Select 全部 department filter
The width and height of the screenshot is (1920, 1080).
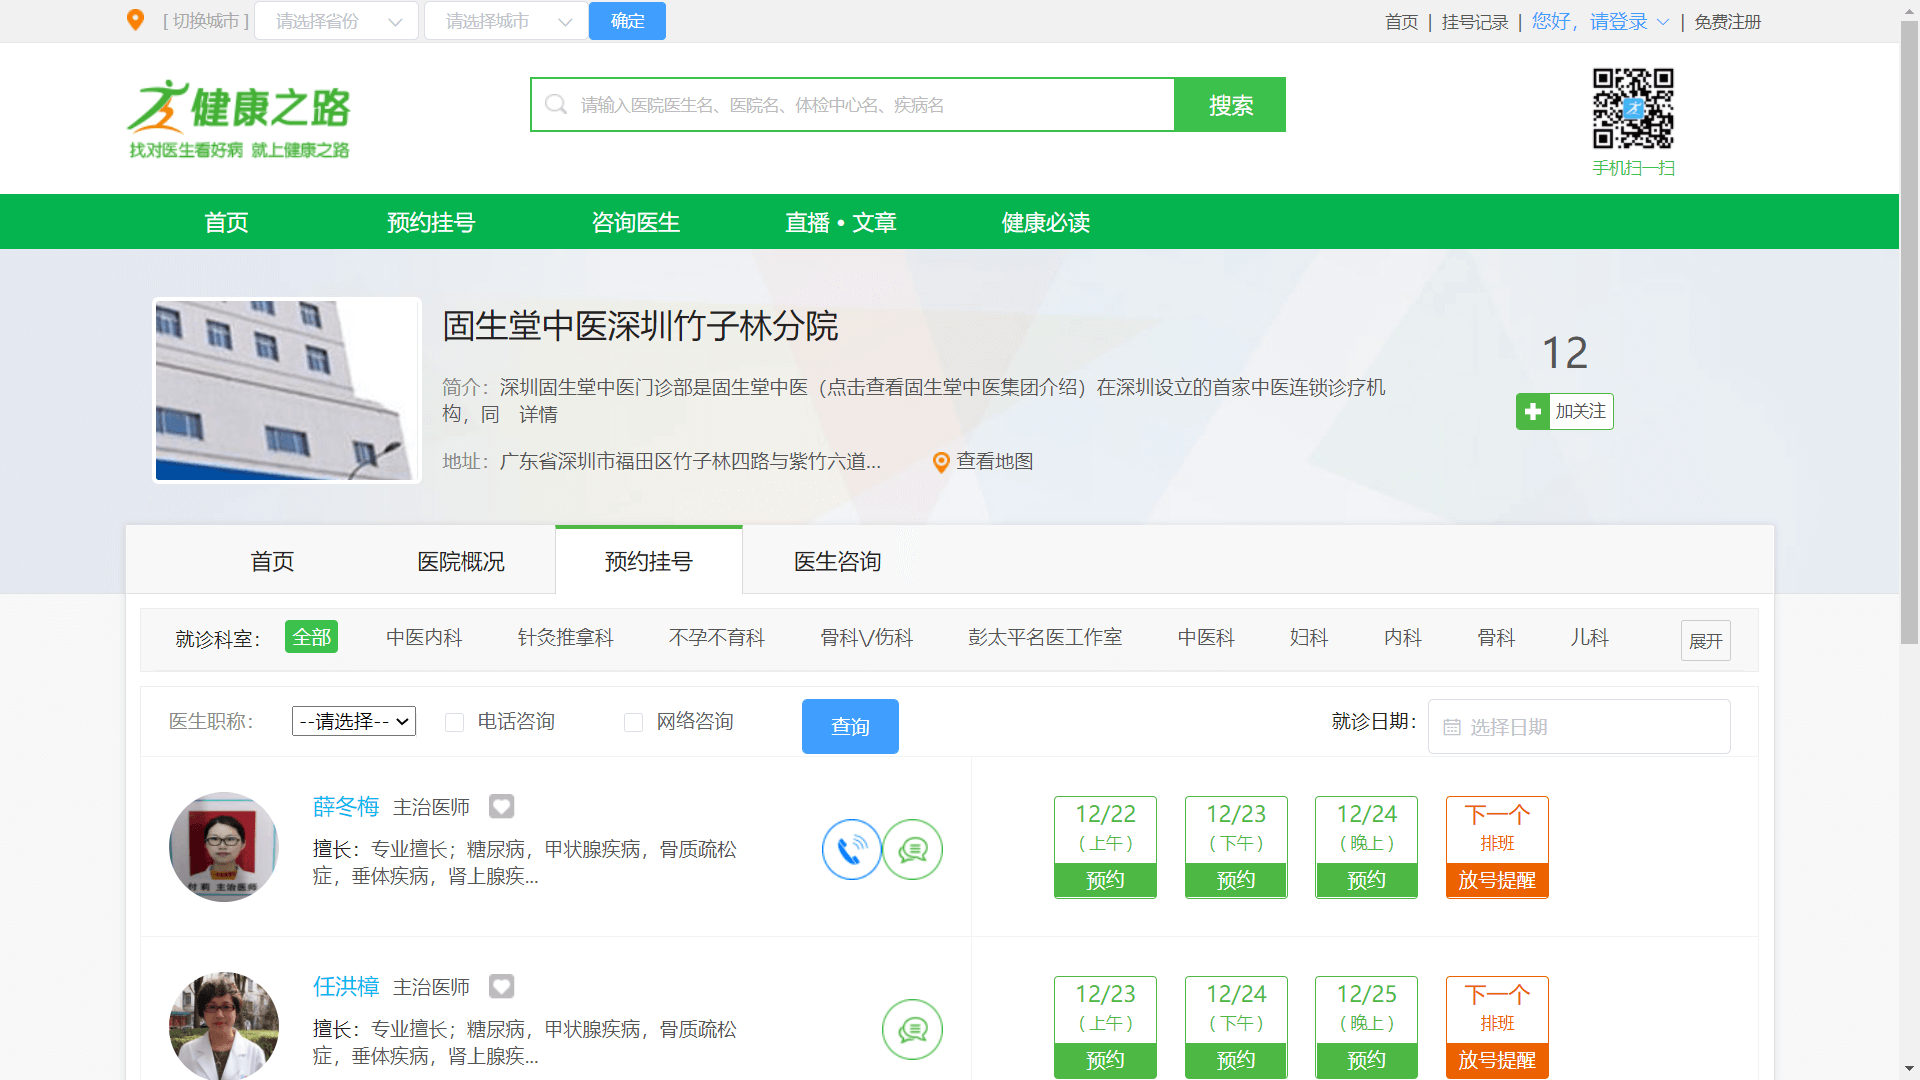[311, 637]
